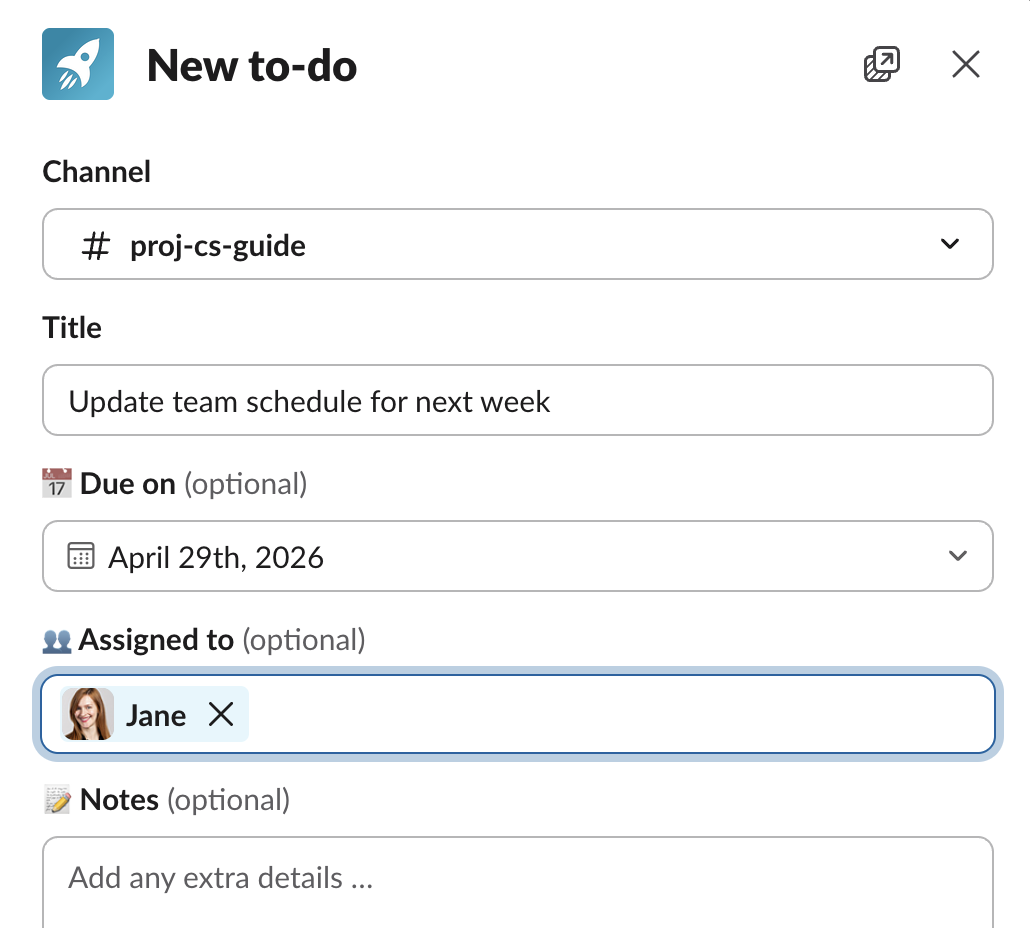
Task: Open the to-do in a new window
Action: [x=881, y=63]
